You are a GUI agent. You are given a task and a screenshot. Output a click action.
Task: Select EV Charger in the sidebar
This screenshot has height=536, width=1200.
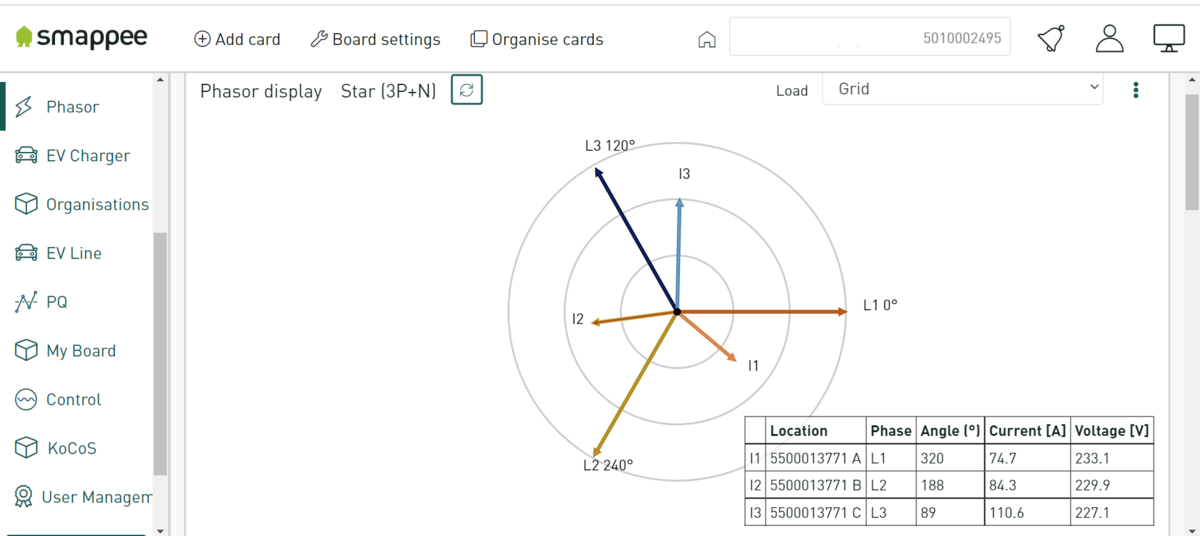(x=73, y=156)
